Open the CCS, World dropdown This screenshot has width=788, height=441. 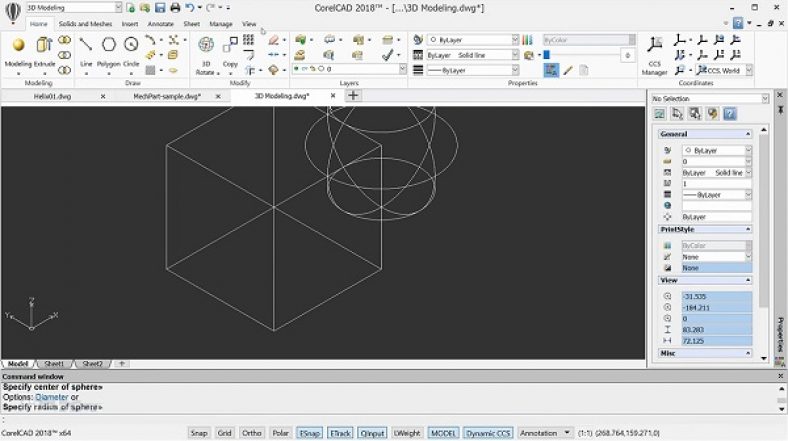[749, 70]
